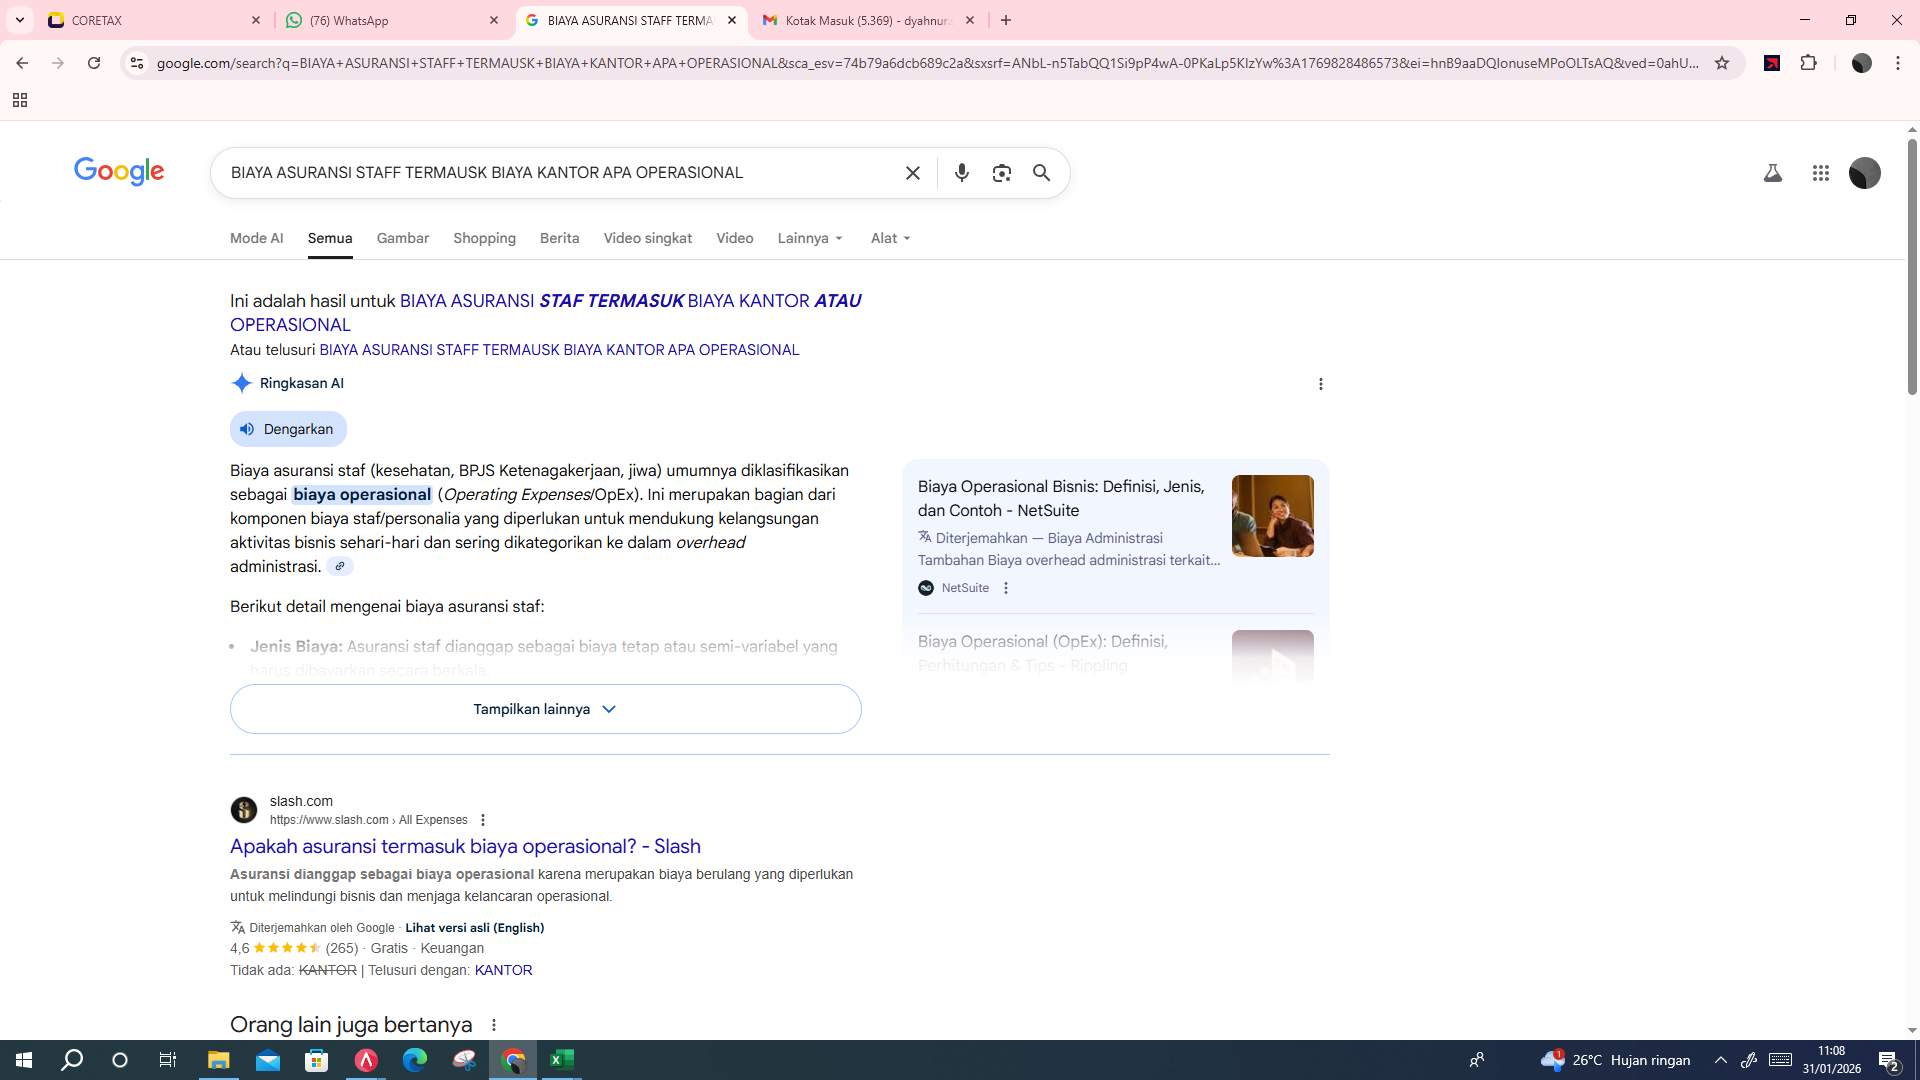The height and width of the screenshot is (1080, 1920).
Task: Open Excel from the taskbar
Action: (x=562, y=1059)
